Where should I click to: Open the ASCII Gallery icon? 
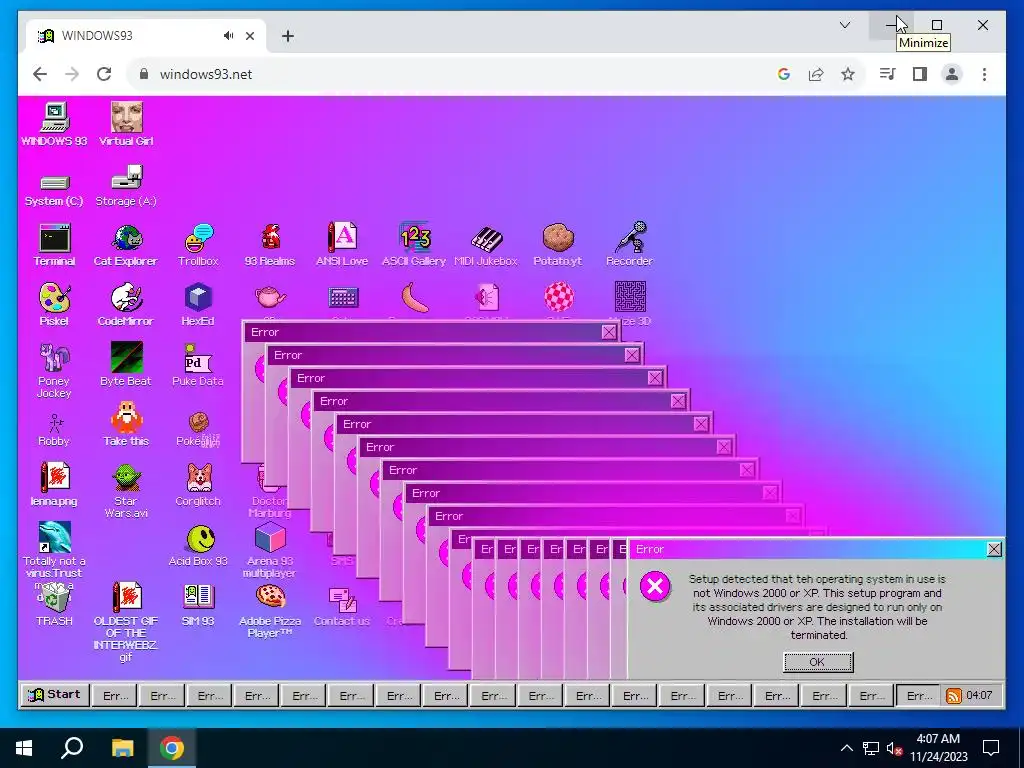pyautogui.click(x=414, y=246)
